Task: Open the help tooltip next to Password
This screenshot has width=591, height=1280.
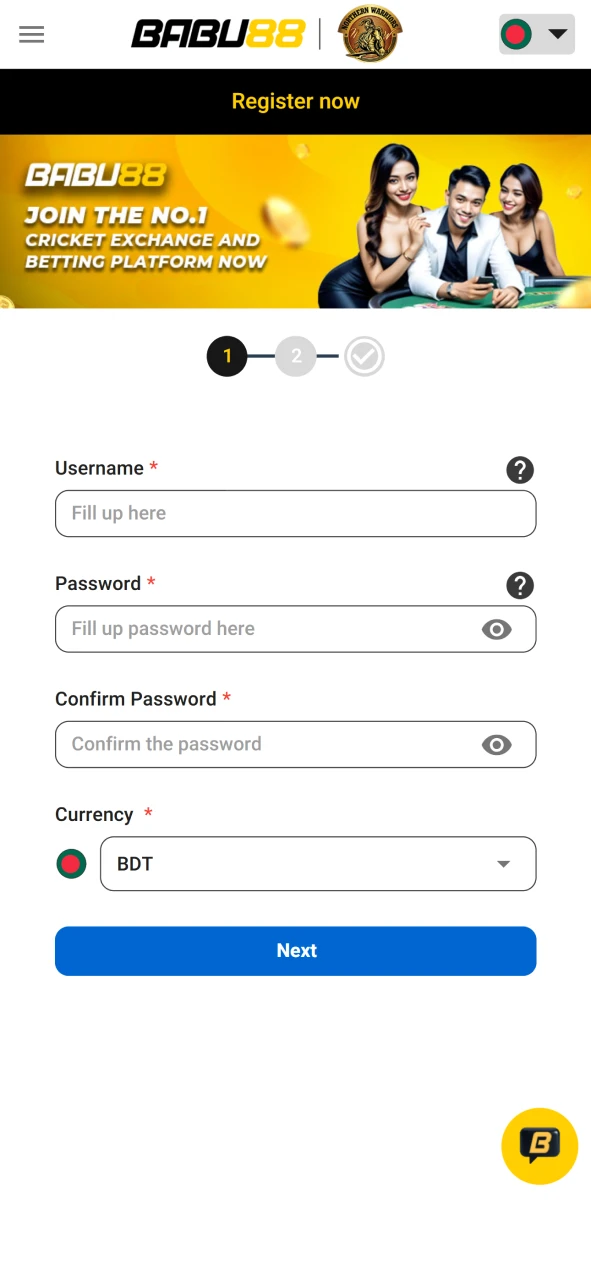Action: [x=520, y=586]
